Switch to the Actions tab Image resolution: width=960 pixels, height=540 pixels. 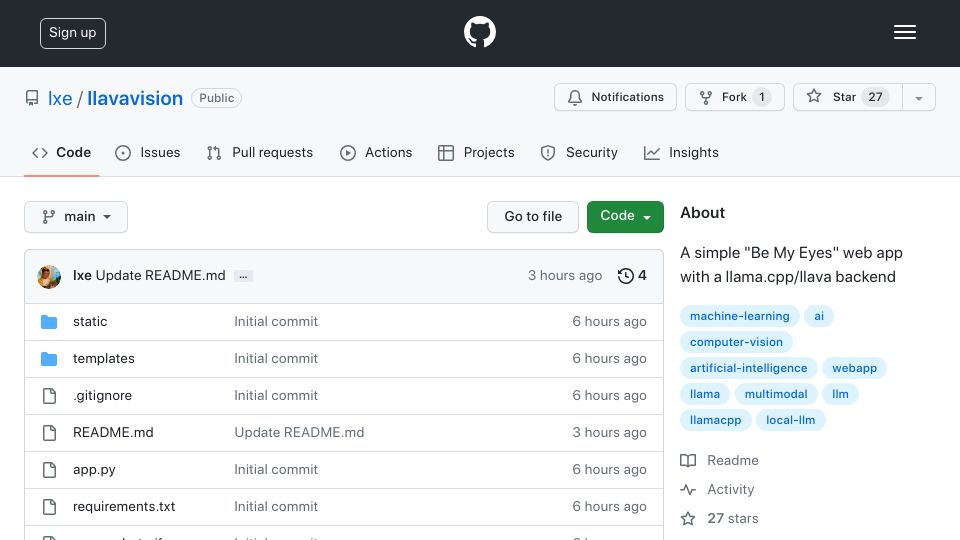(376, 152)
